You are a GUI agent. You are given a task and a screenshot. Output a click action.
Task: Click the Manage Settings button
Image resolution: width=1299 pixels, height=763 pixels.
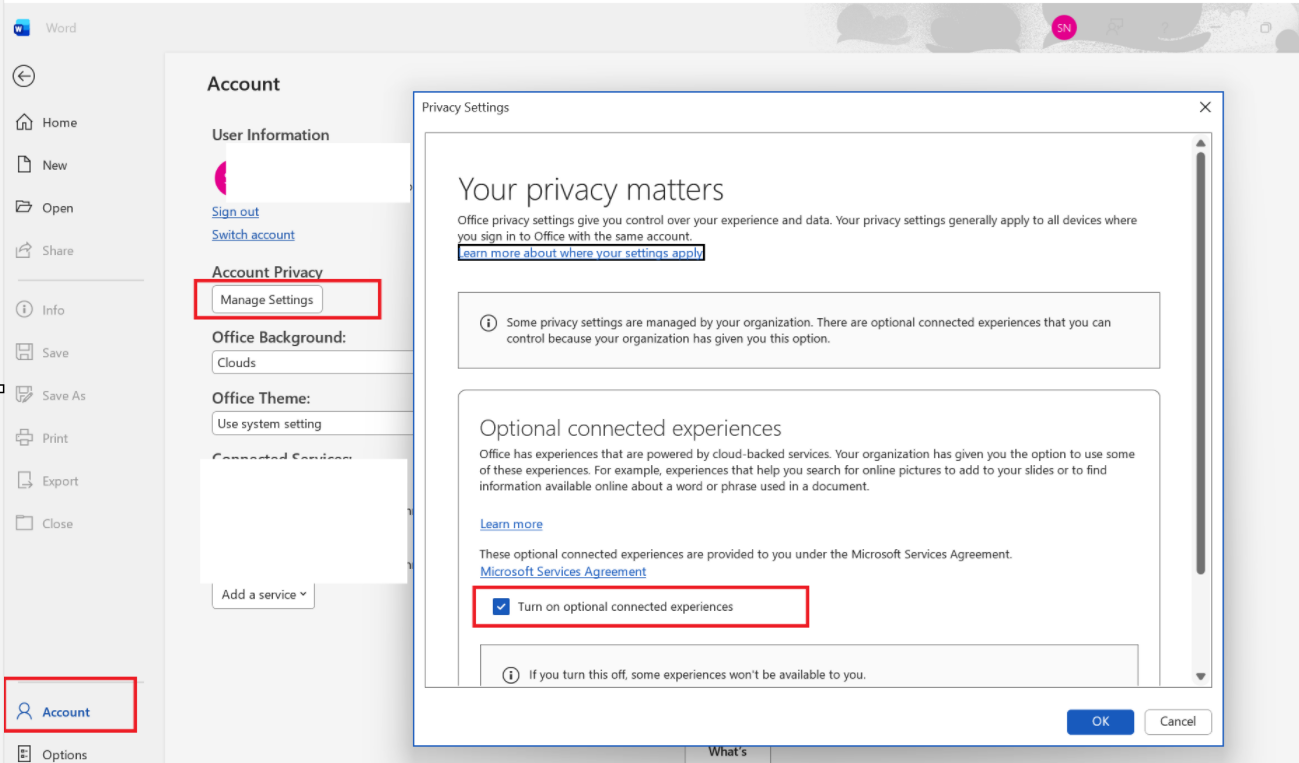pyautogui.click(x=267, y=299)
